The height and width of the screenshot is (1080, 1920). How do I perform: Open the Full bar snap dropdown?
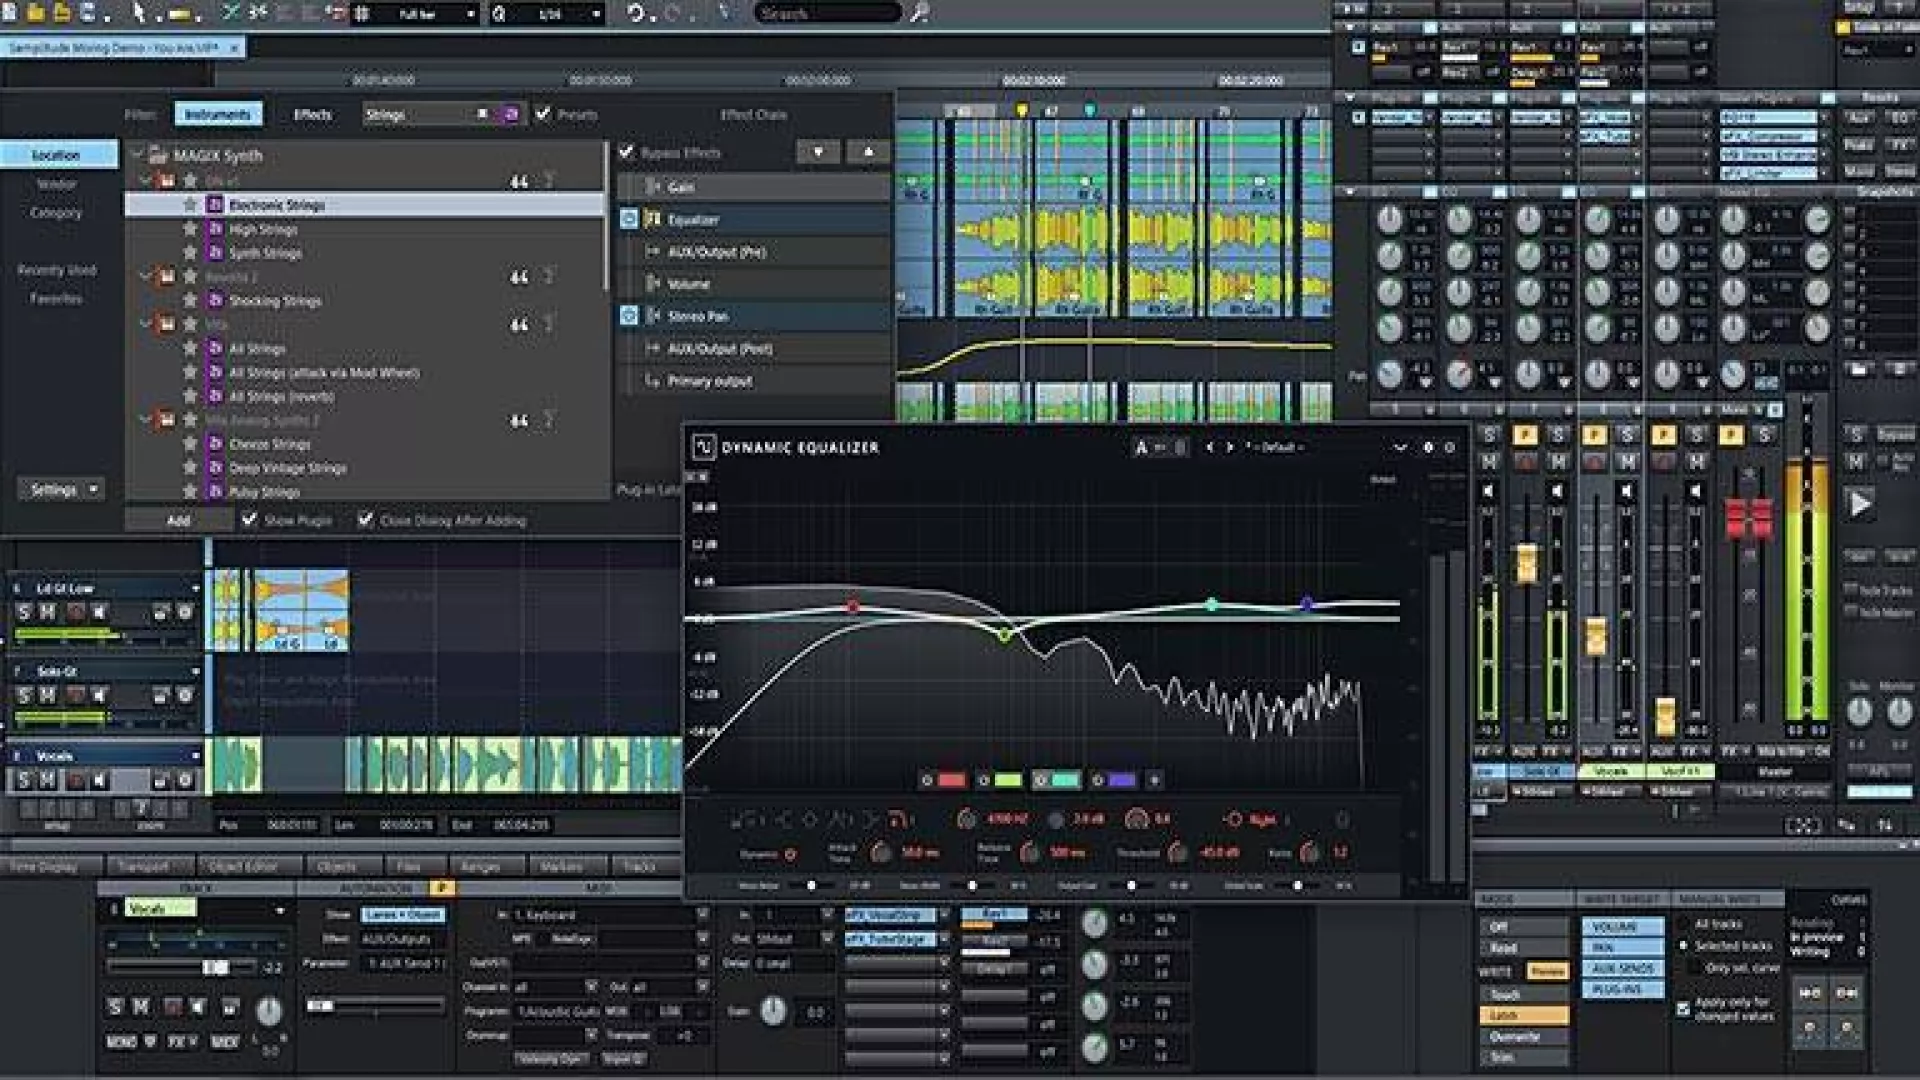470,14
